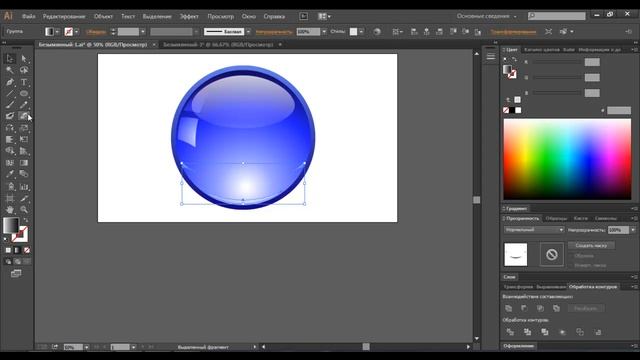Open the opacity percentage dropdown in control bar
This screenshot has height=360, width=640.
pyautogui.click(x=324, y=31)
